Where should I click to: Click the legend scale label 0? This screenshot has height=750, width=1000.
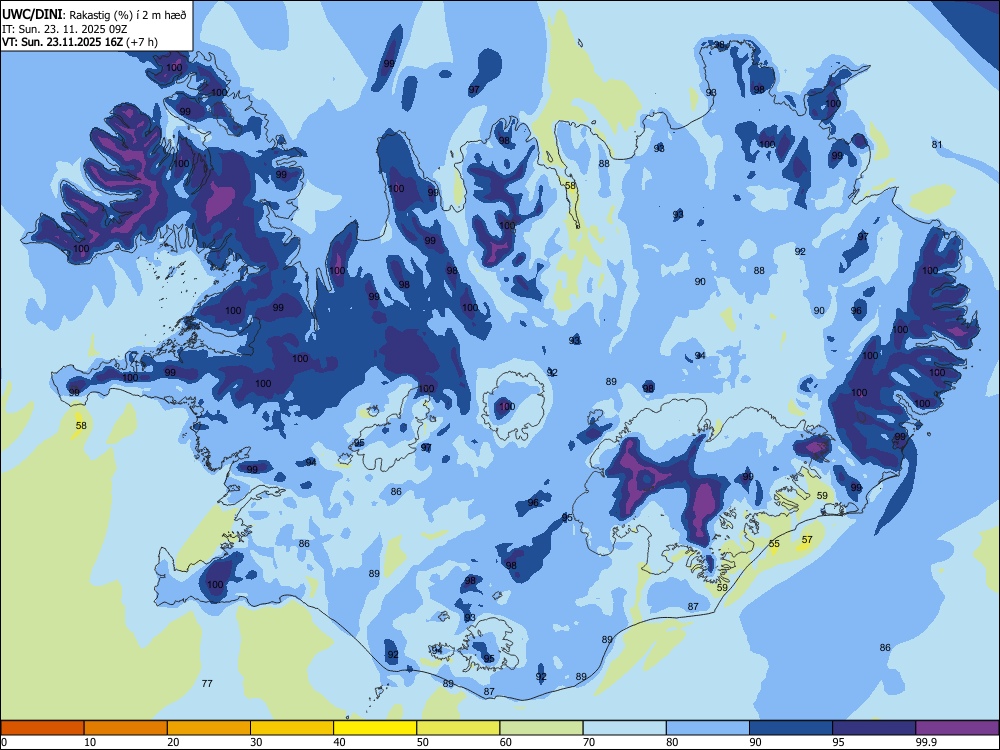tap(4, 742)
